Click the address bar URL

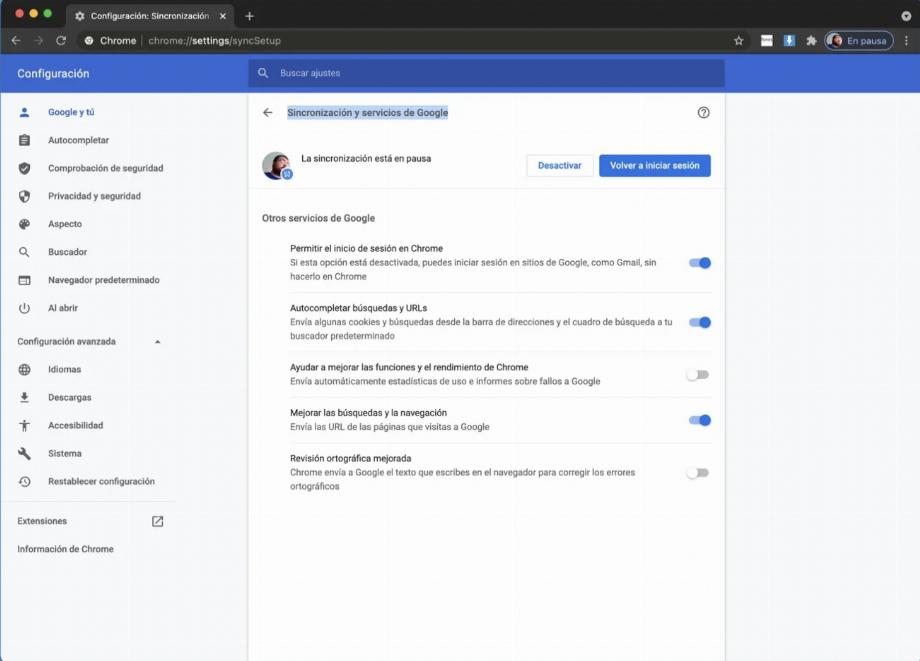(214, 40)
